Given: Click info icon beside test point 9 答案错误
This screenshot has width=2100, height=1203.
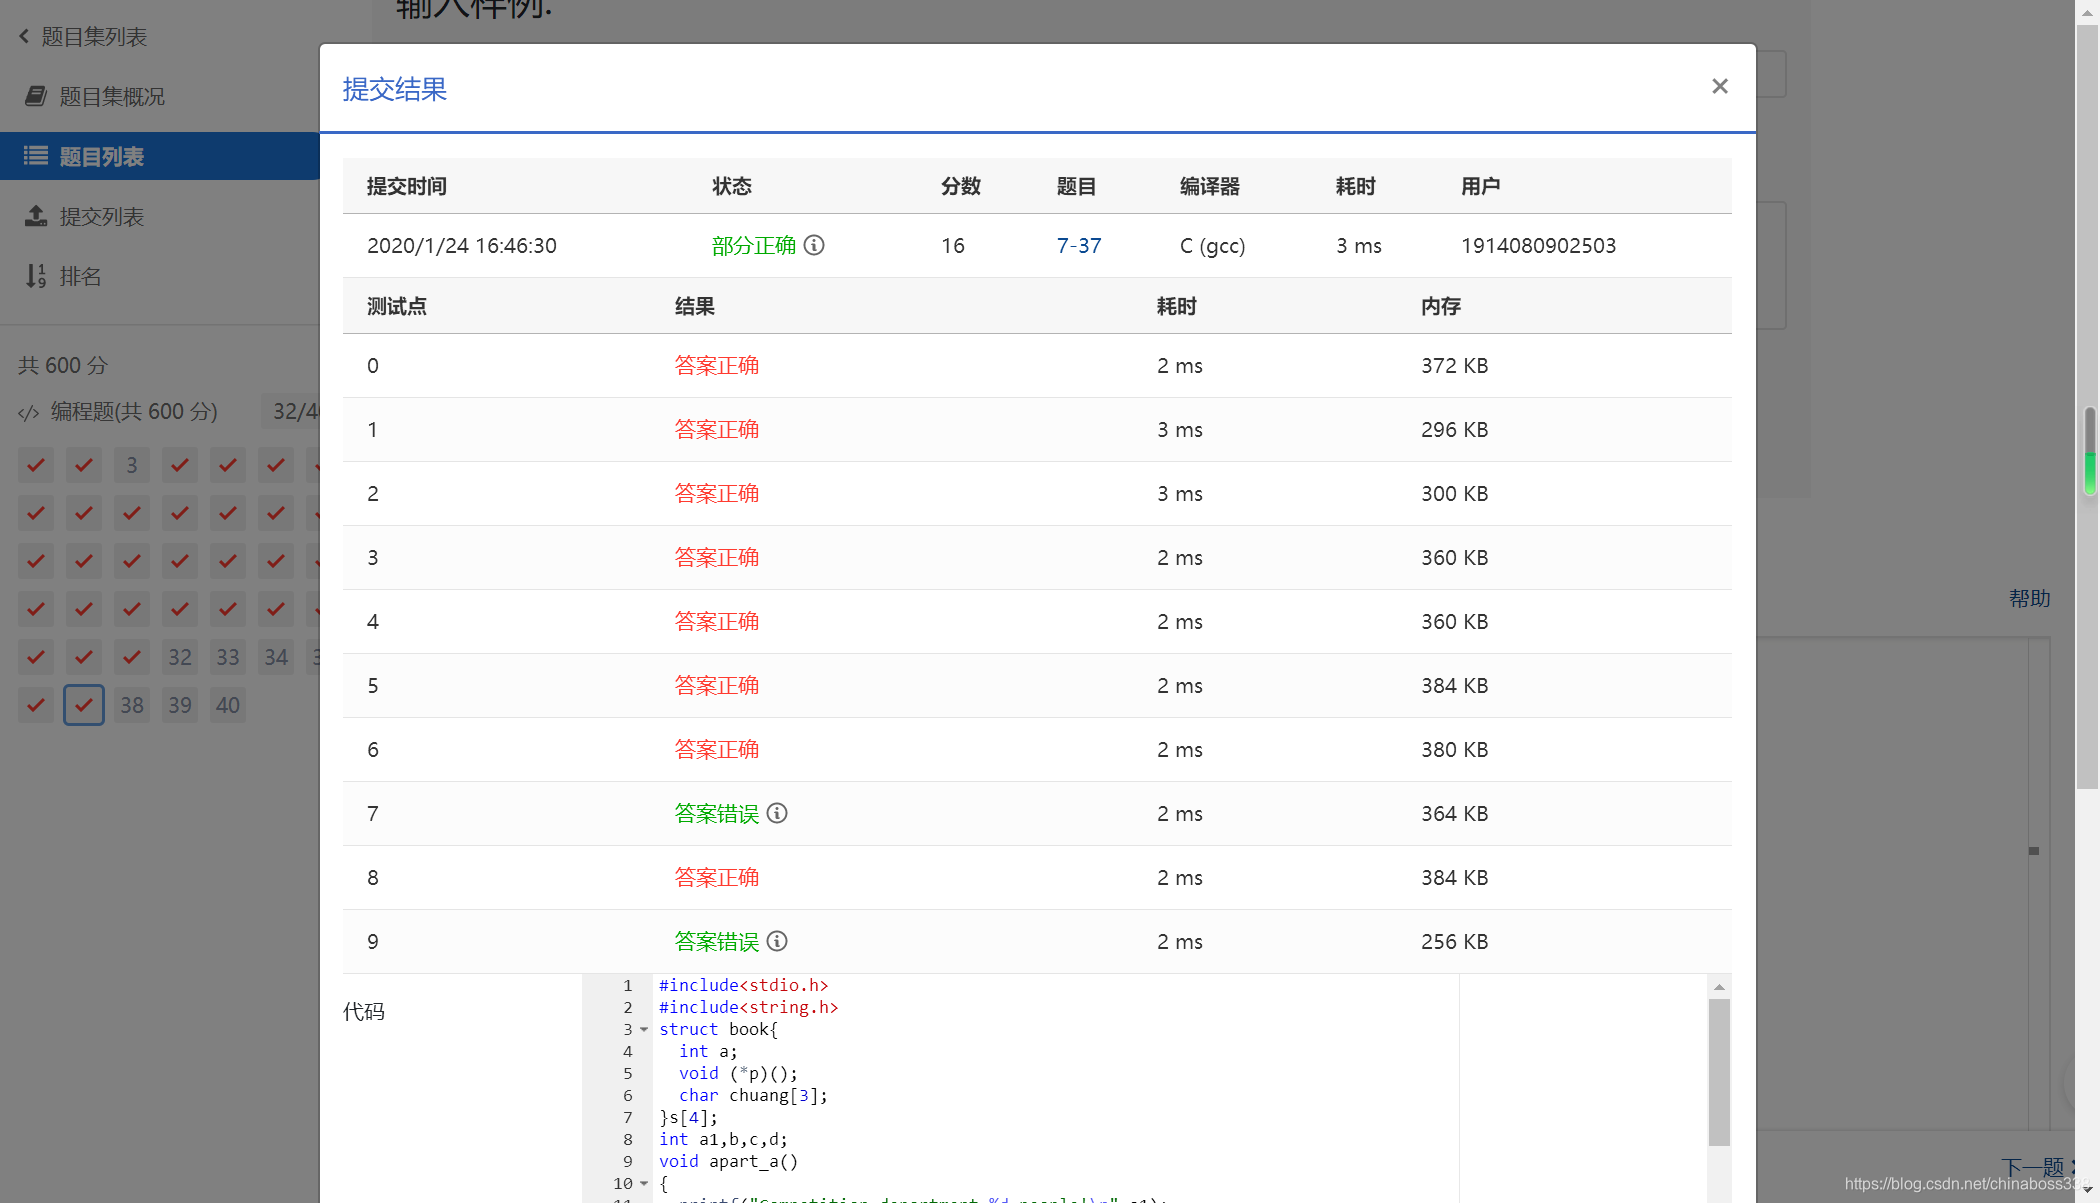Looking at the screenshot, I should [777, 941].
